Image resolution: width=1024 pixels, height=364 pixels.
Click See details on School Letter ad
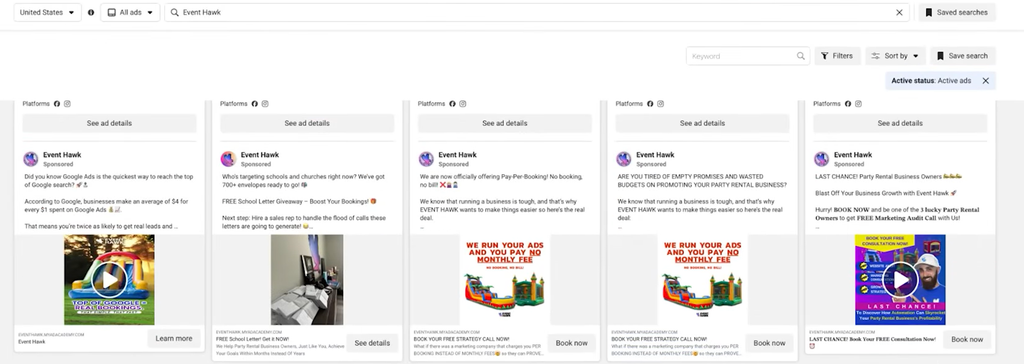click(372, 343)
